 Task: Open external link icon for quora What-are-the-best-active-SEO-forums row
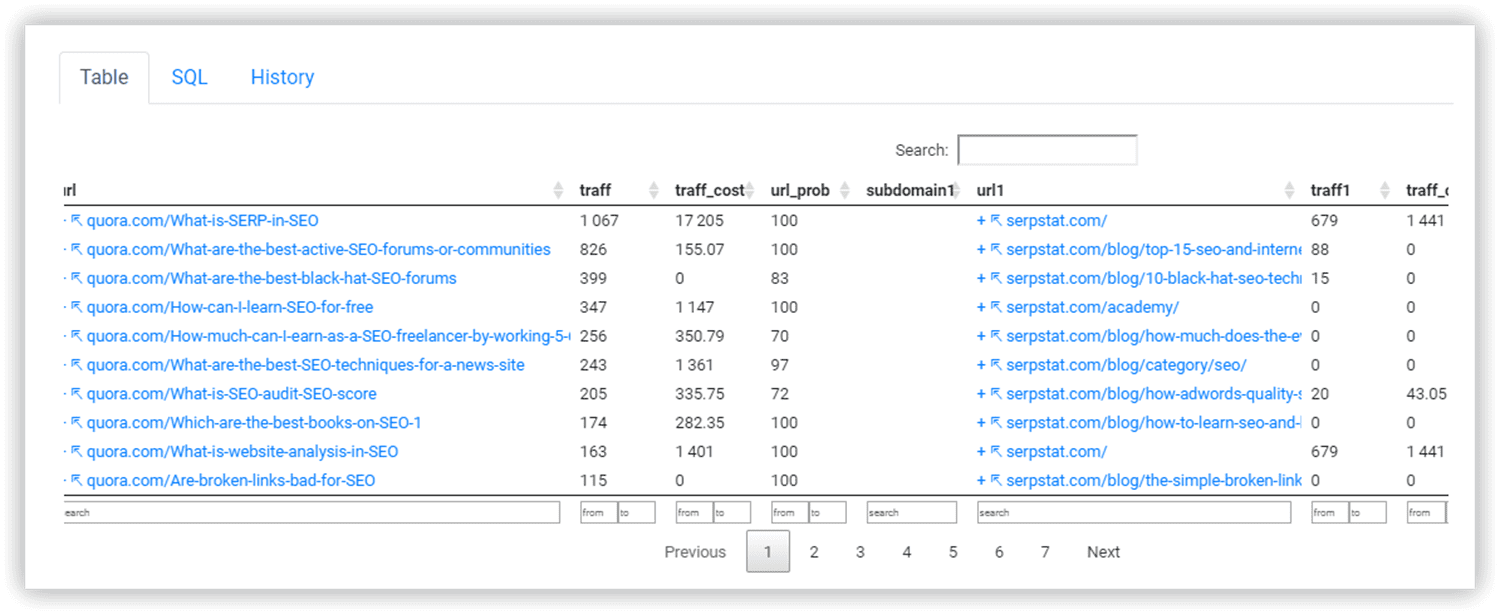76,250
